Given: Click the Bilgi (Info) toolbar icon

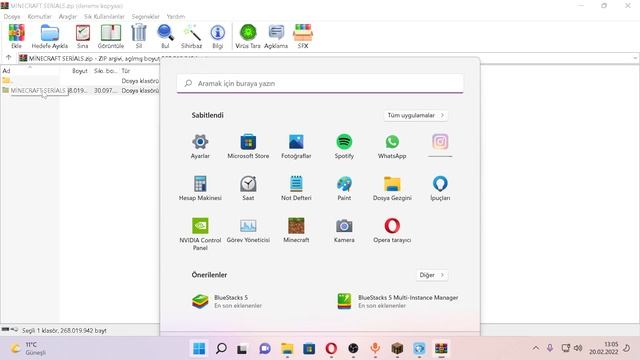Looking at the screenshot, I should click(x=218, y=37).
